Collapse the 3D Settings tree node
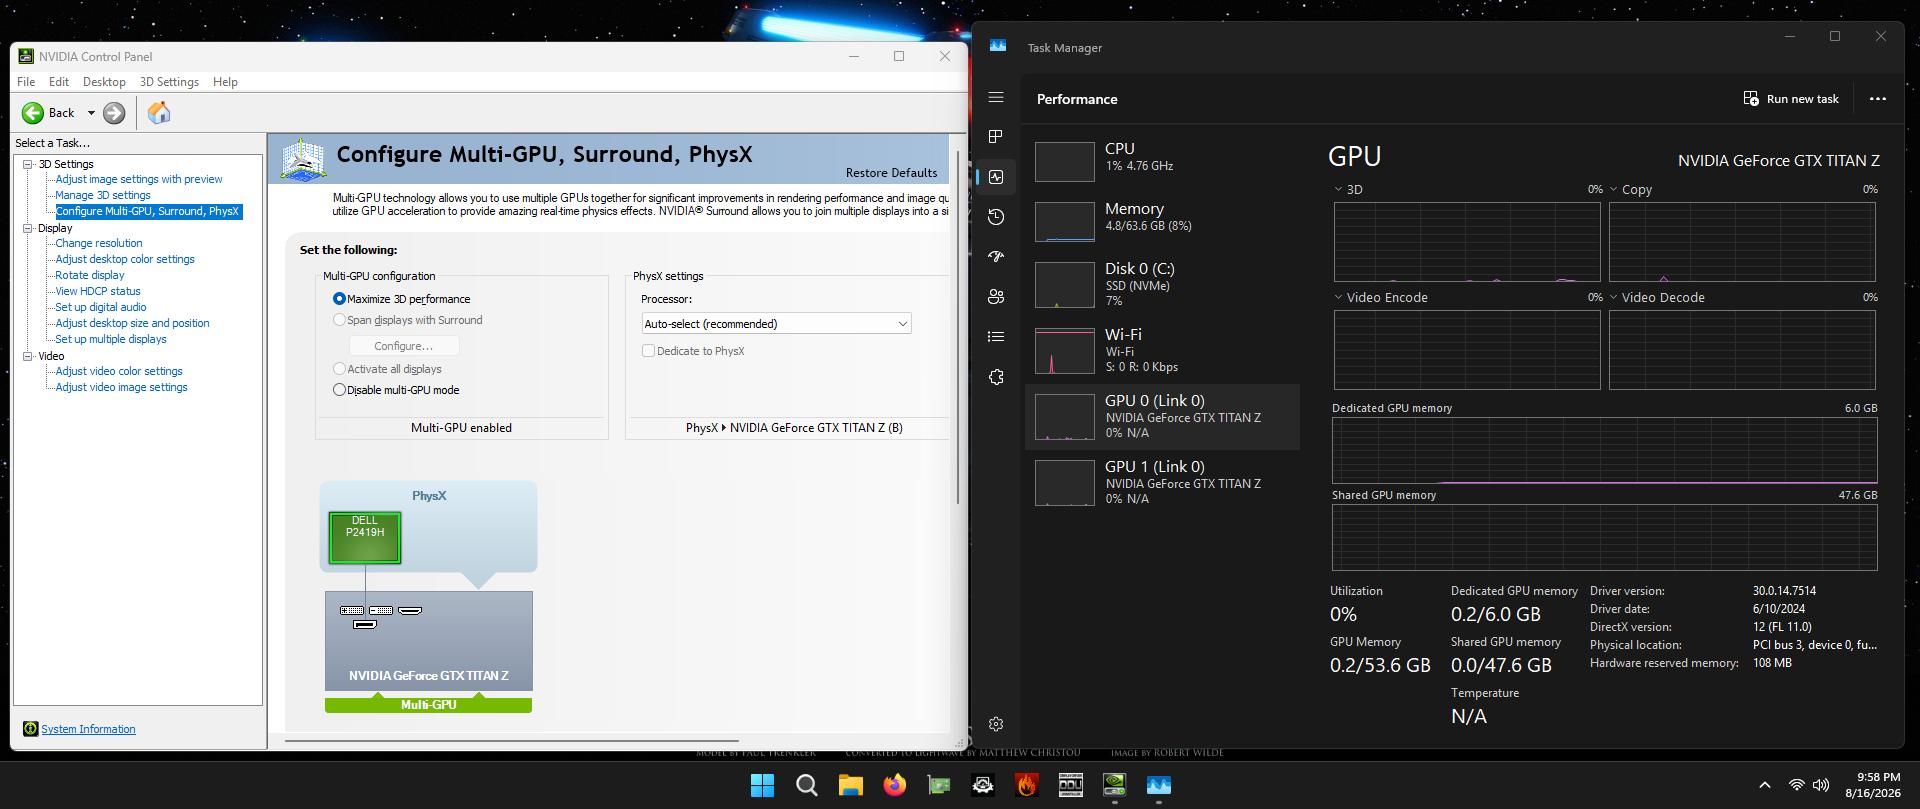The image size is (1920, 809). coord(28,164)
